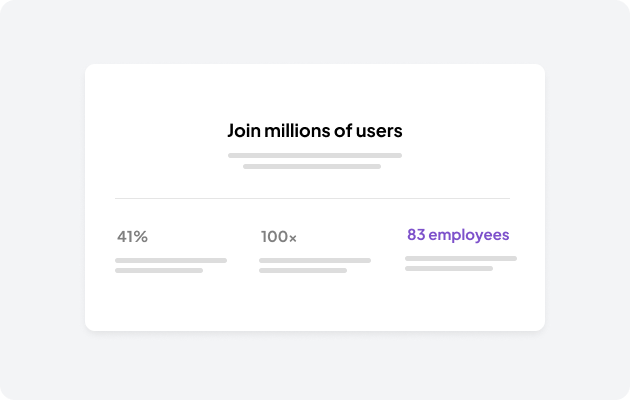The height and width of the screenshot is (400, 630).
Task: Click the word "employees" in the purple stat
Action: pyautogui.click(x=469, y=235)
